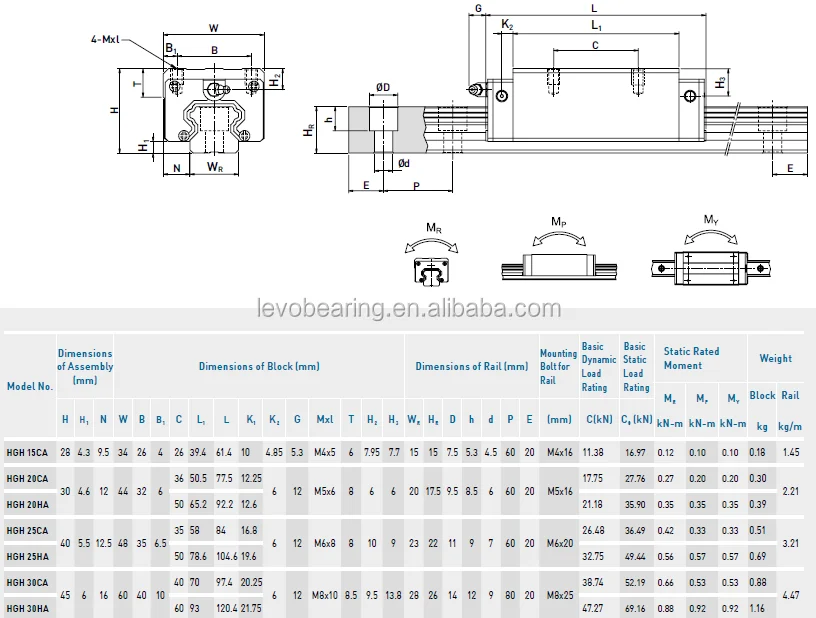Image resolution: width=816 pixels, height=618 pixels.
Task: Select the Dimensions of Block header
Action: [259, 367]
